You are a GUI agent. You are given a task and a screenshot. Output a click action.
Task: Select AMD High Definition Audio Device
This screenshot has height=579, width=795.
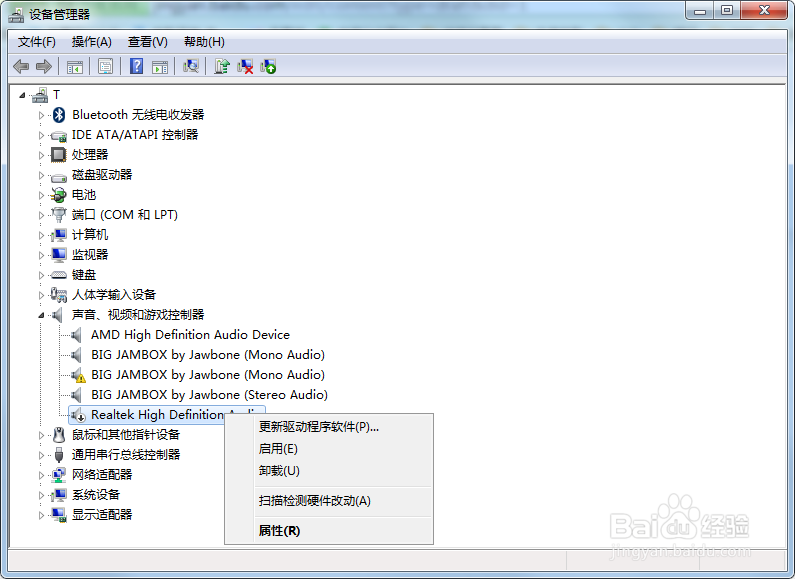coord(190,335)
